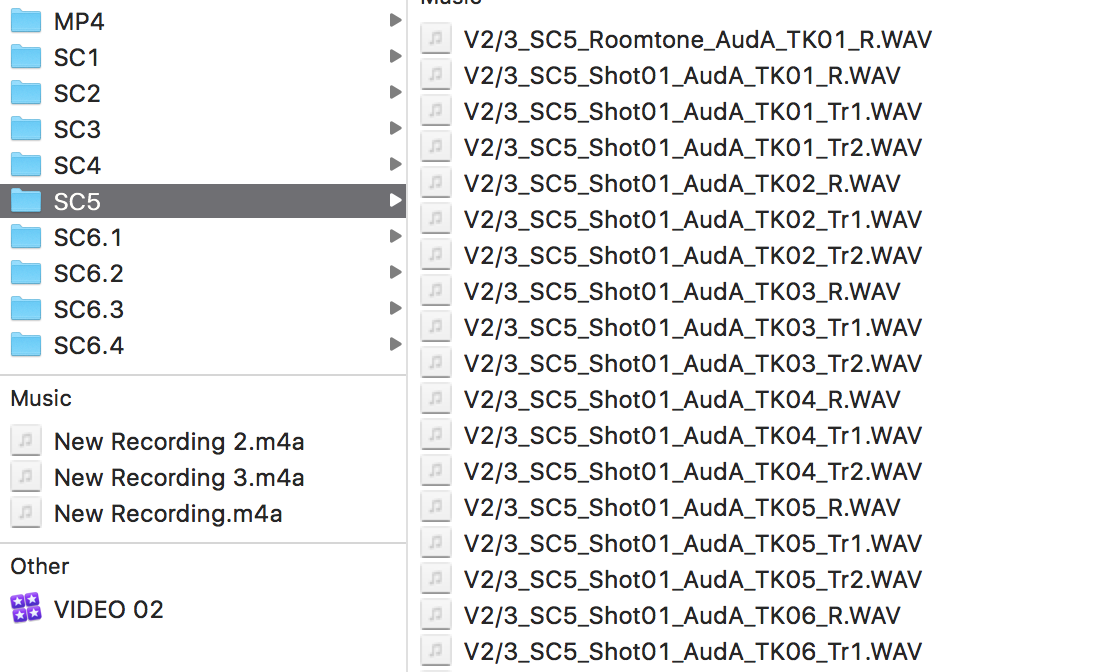Click the New Recording 3.m4a file icon
Screen dimensions: 1110x672
tap(26, 477)
